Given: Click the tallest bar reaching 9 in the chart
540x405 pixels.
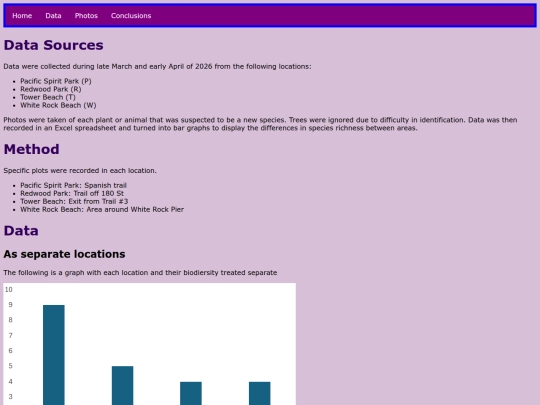Looking at the screenshot, I should click(54, 355).
